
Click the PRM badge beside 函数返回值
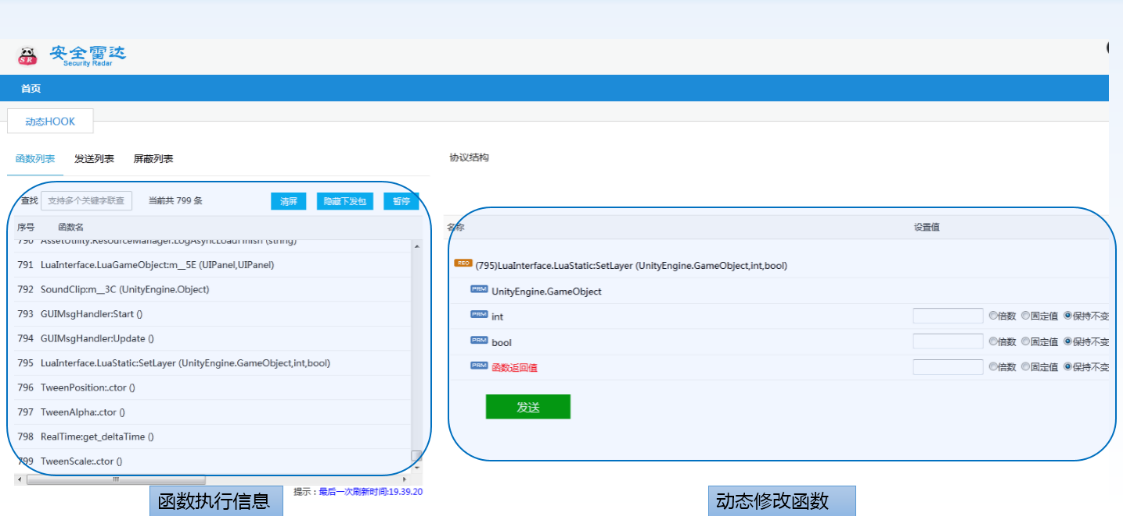pyautogui.click(x=479, y=366)
